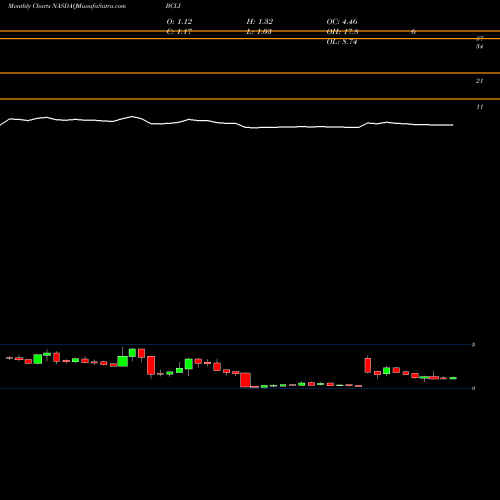Image resolution: width=500 pixels, height=500 pixels.
Task: Click the open value 'O: 1.12'
Action: tap(179, 21)
